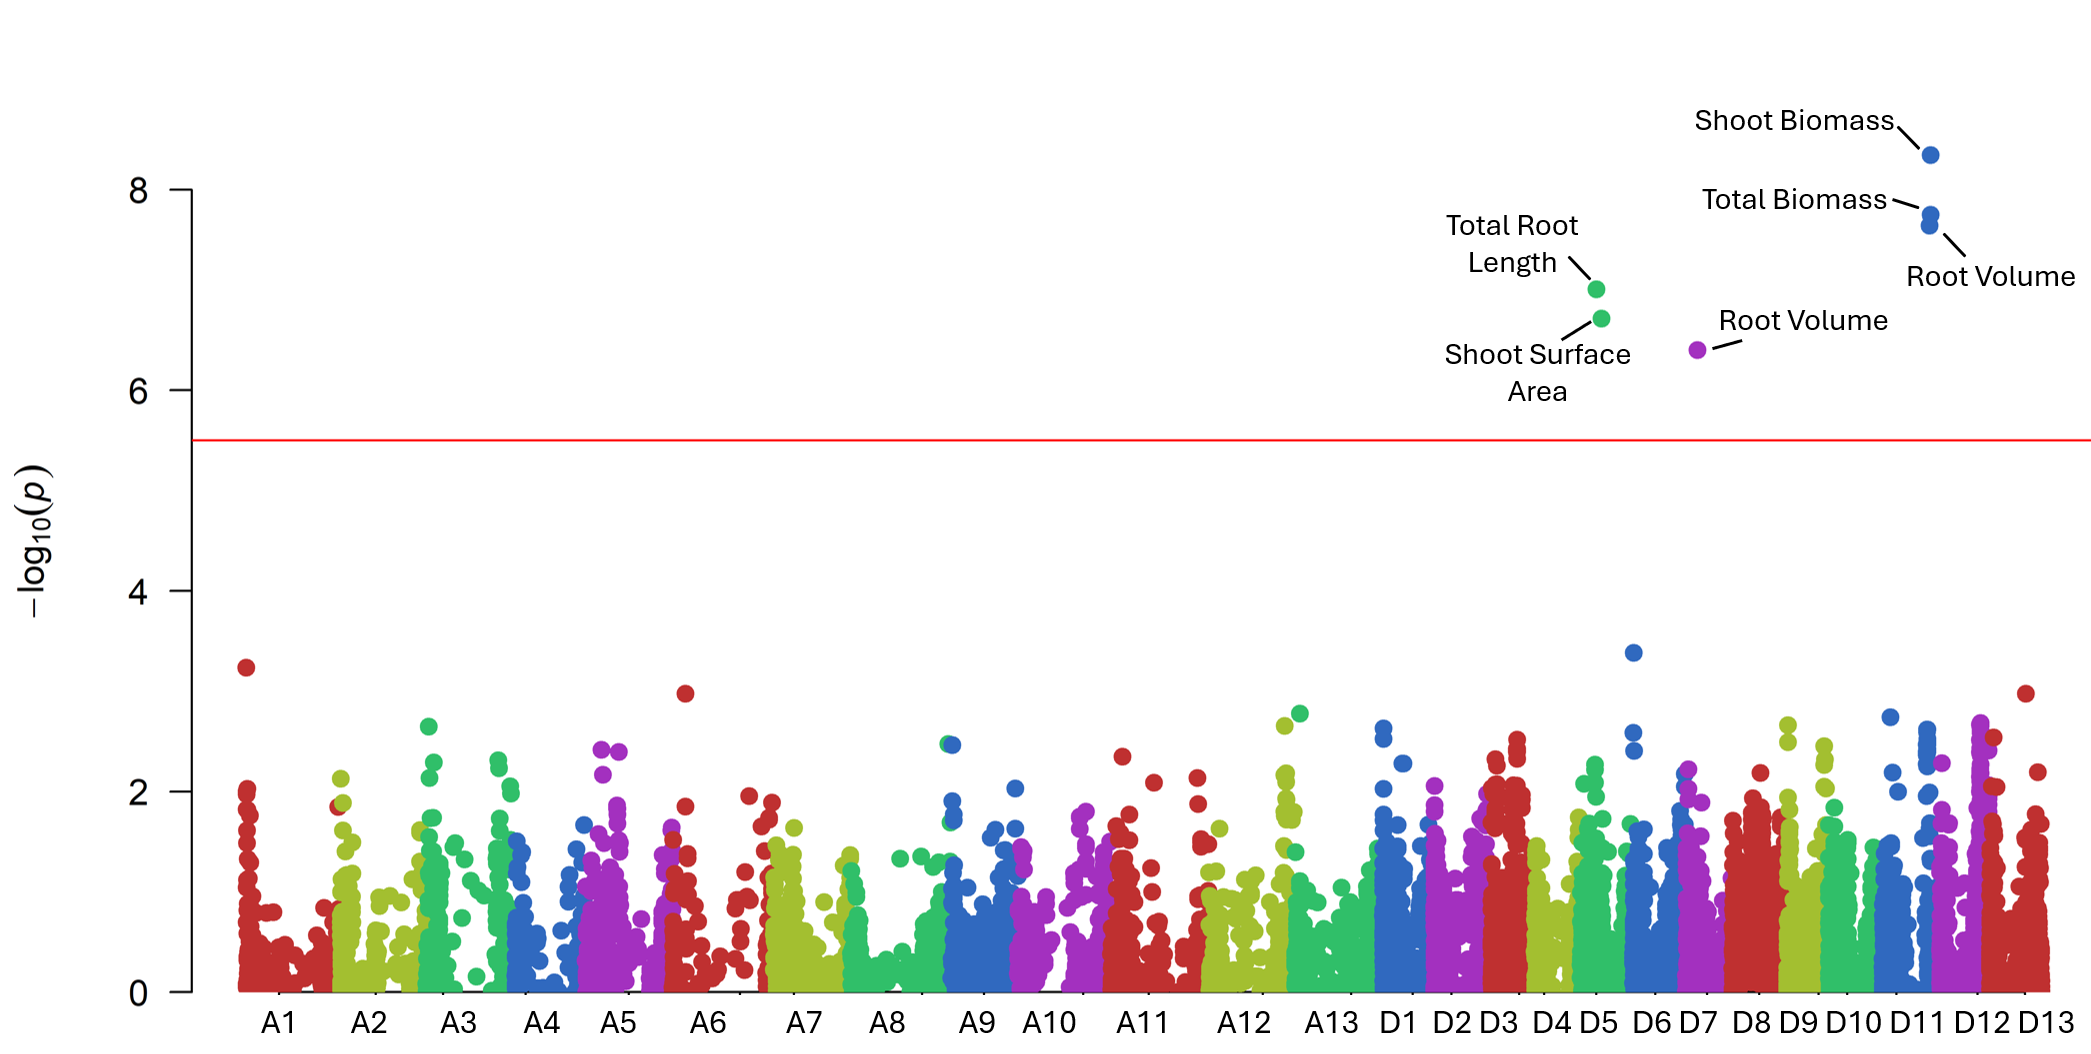Click the y-axis title −log10(p)
This screenshot has width=2091, height=1054.
pyautogui.click(x=34, y=541)
